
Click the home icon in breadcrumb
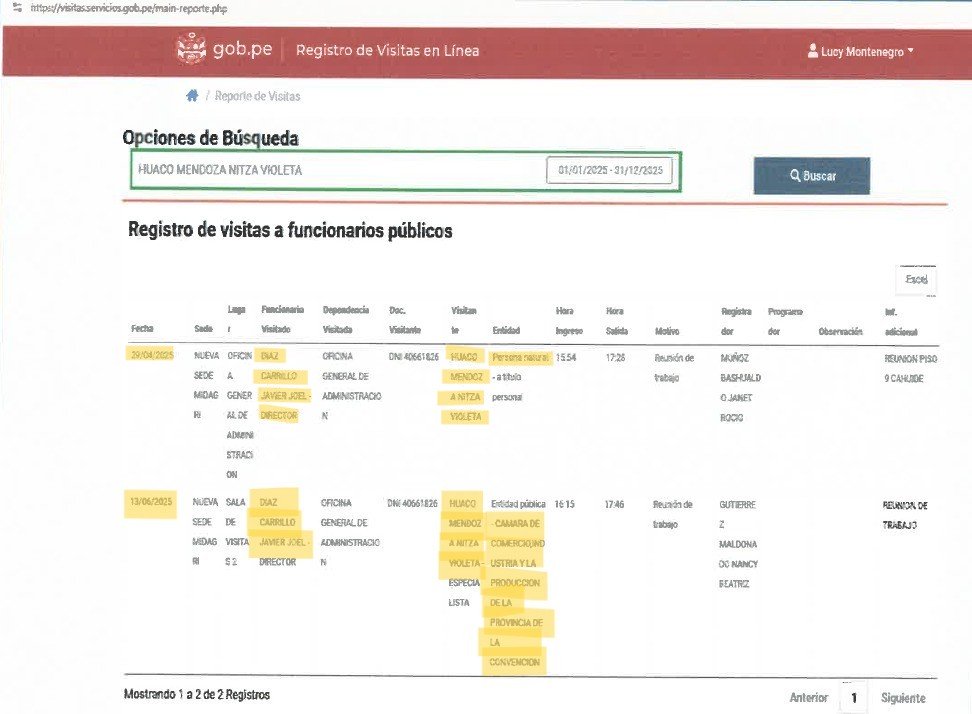tap(191, 96)
